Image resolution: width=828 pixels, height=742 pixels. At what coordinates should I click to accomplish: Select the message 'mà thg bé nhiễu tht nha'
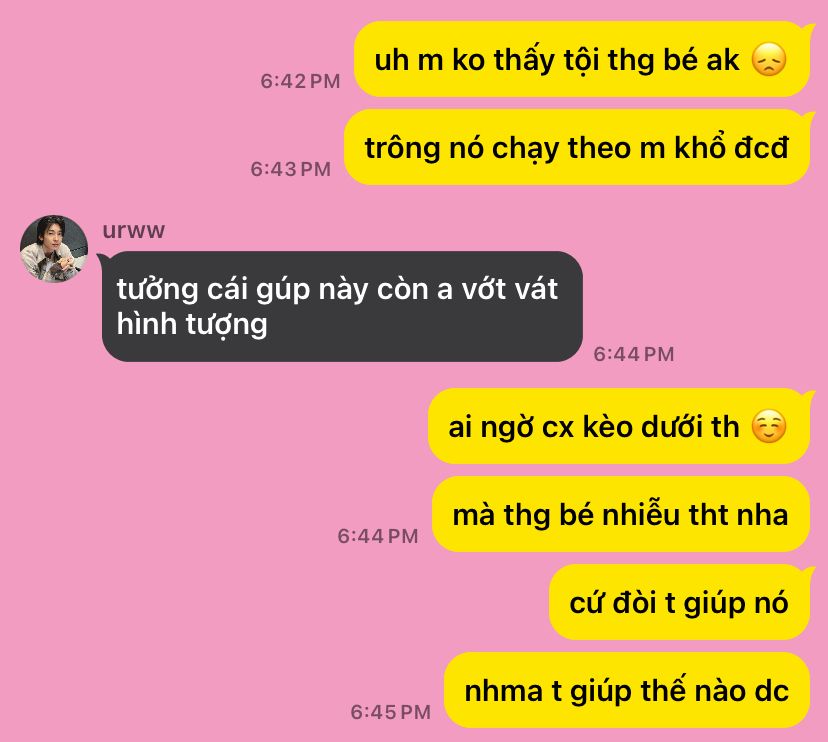pyautogui.click(x=620, y=514)
